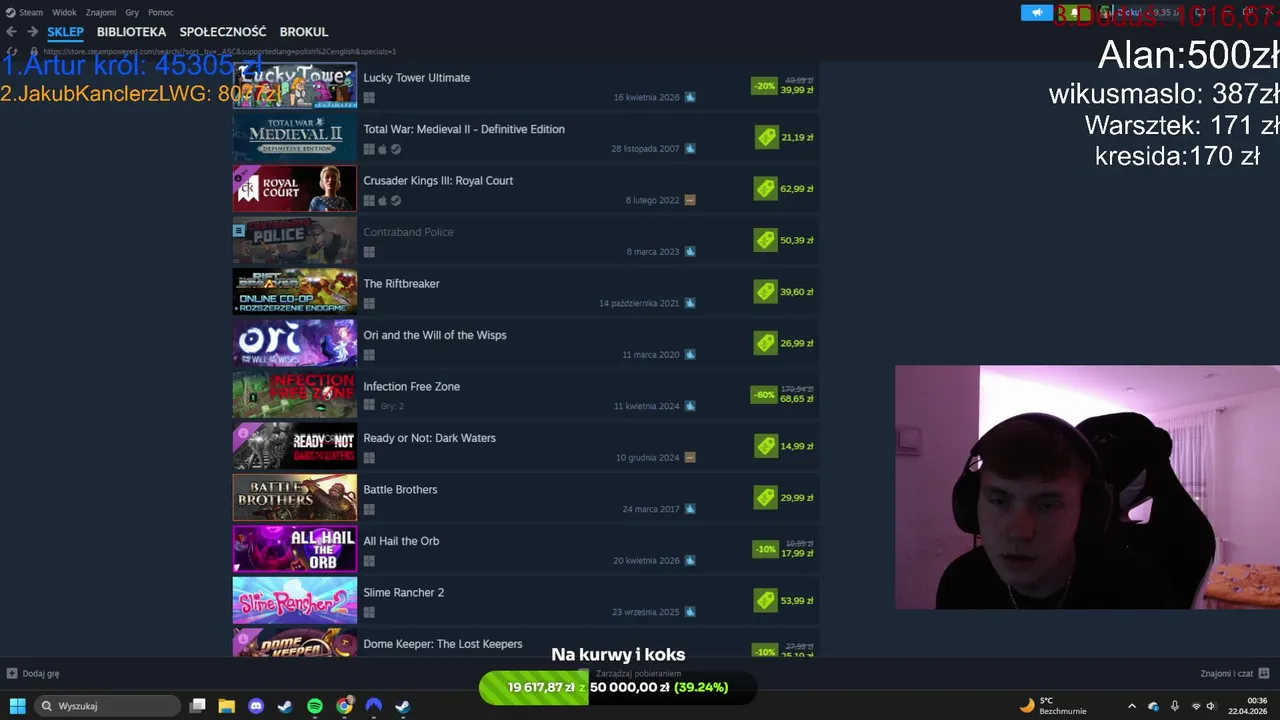Open Discord from the taskbar

(256, 706)
